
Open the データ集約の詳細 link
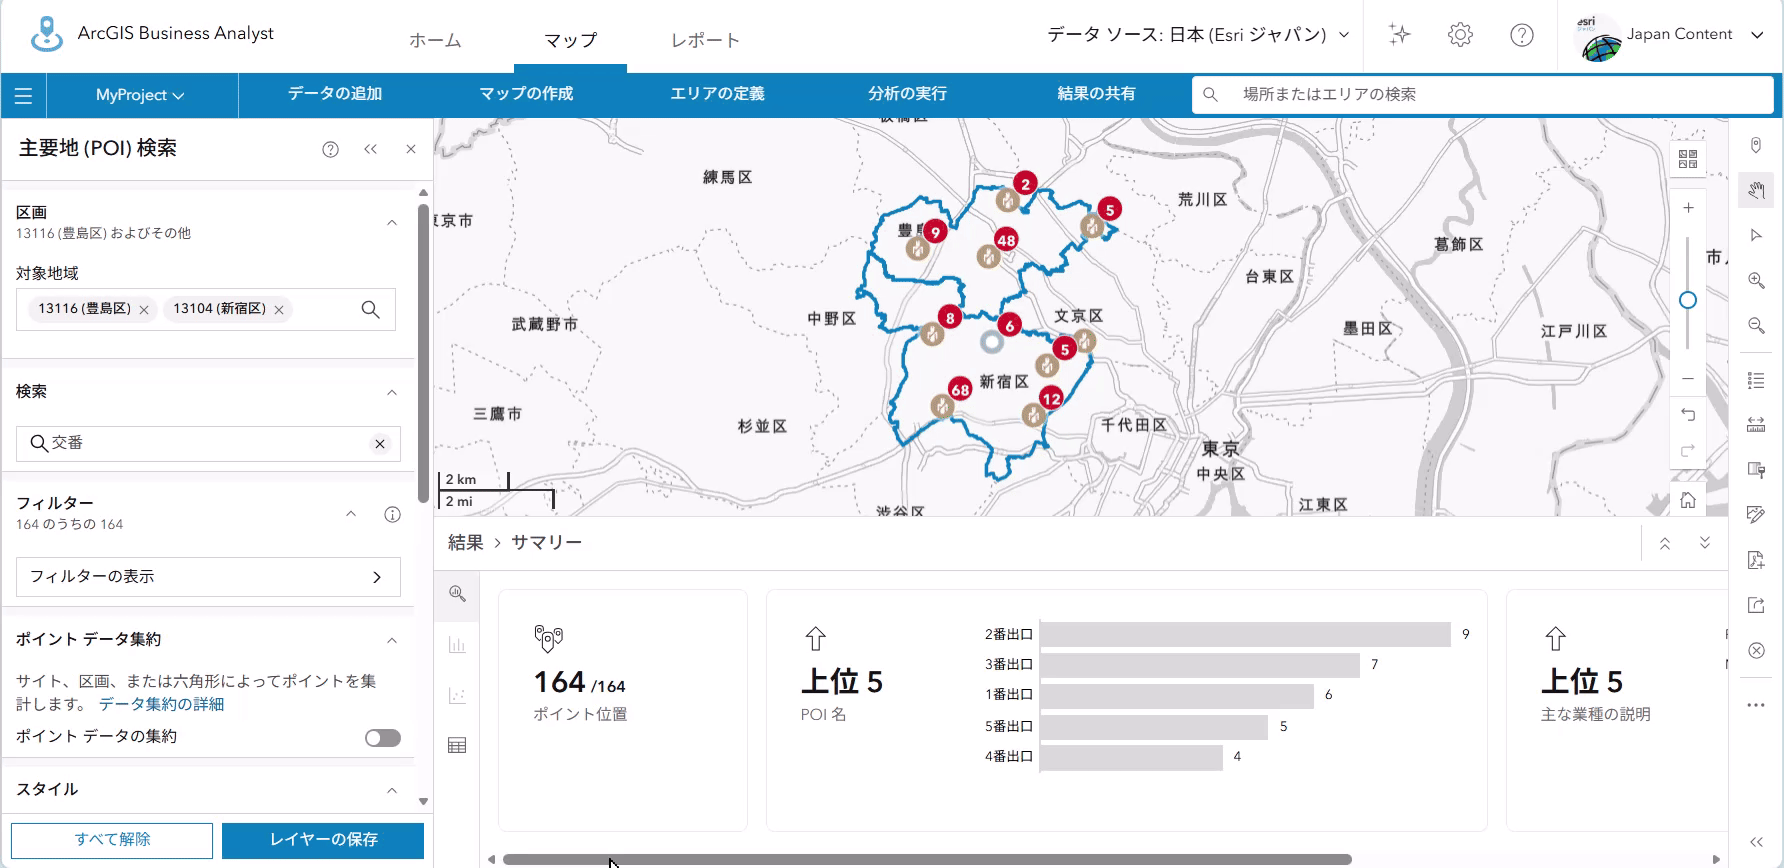161,704
